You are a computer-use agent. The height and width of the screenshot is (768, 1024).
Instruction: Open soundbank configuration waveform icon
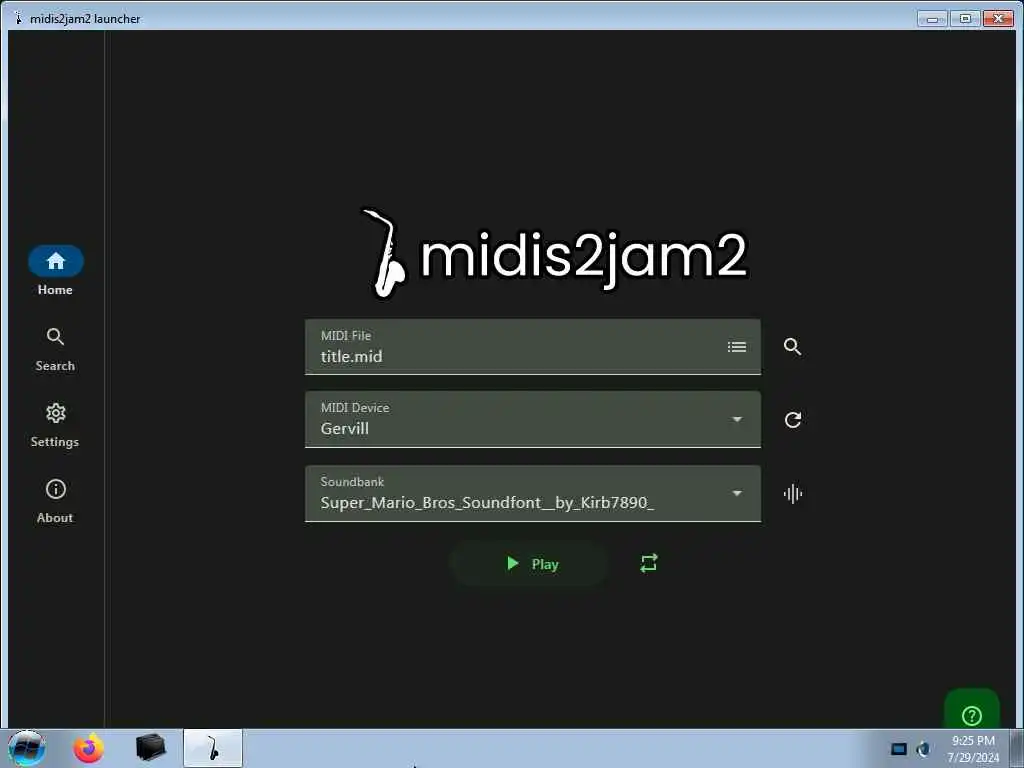(x=792, y=494)
